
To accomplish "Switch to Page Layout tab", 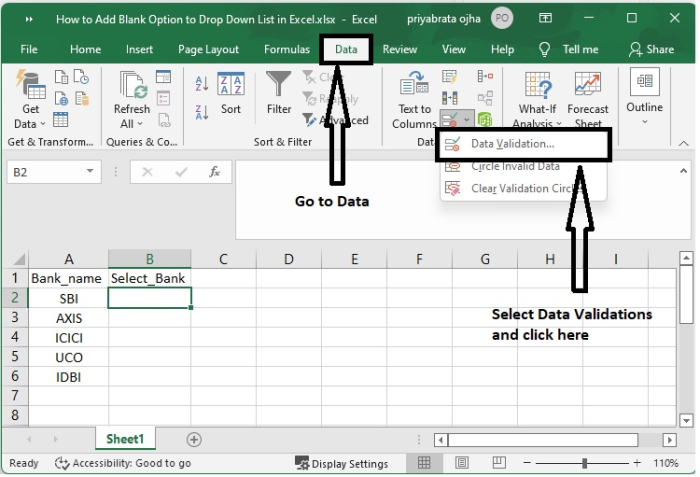I will [208, 49].
